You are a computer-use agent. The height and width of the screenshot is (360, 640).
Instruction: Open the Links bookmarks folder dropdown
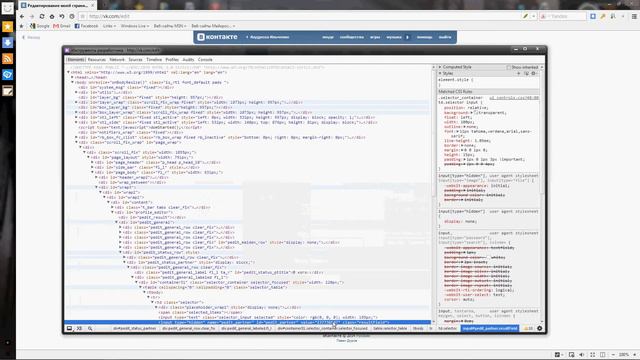[109, 26]
